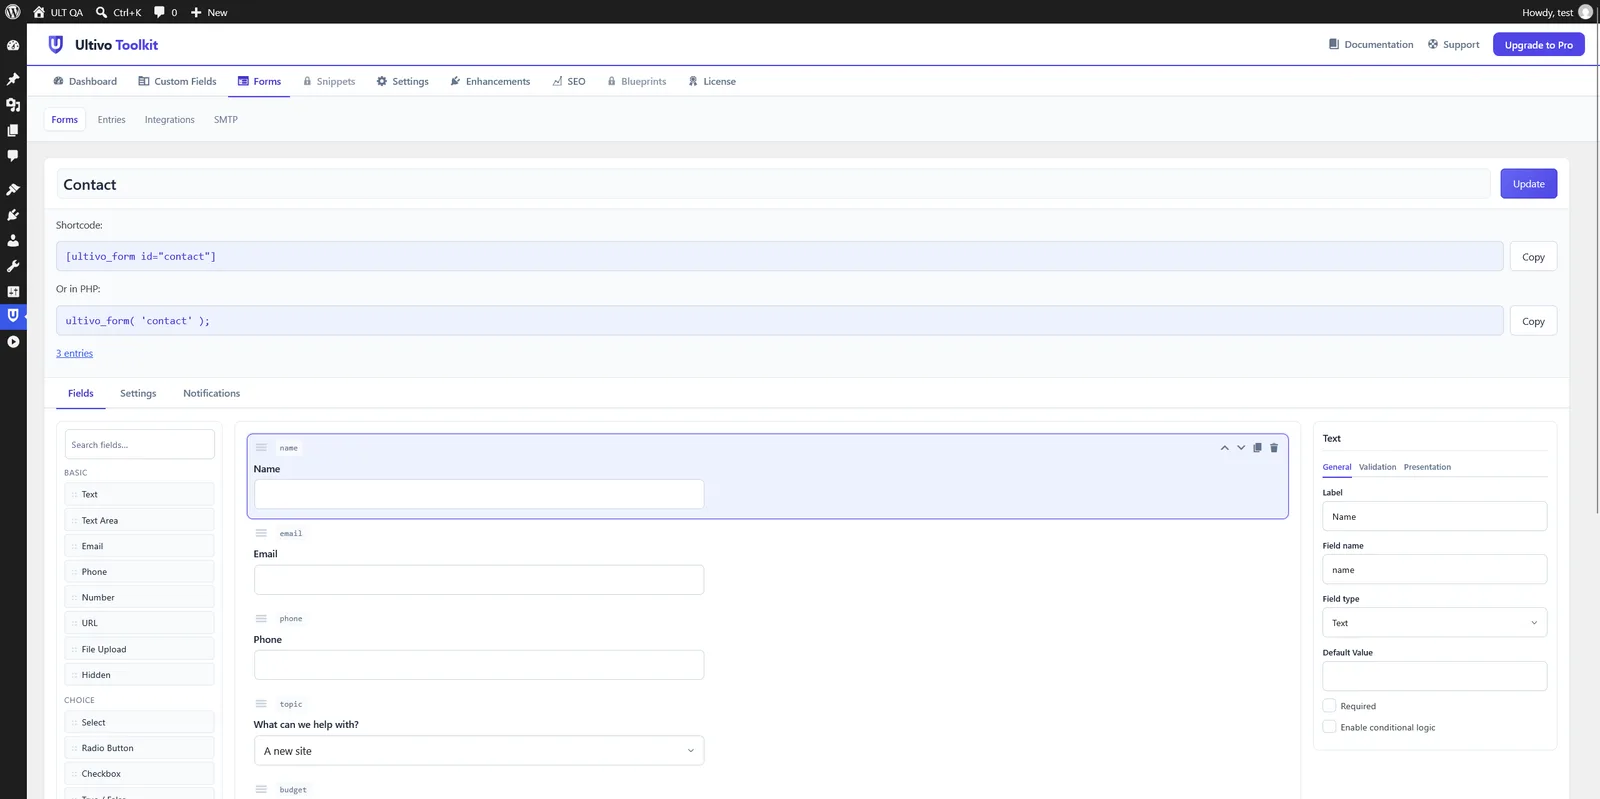Image resolution: width=1600 pixels, height=799 pixels.
Task: Open Users icon in sidebar
Action: coord(13,240)
